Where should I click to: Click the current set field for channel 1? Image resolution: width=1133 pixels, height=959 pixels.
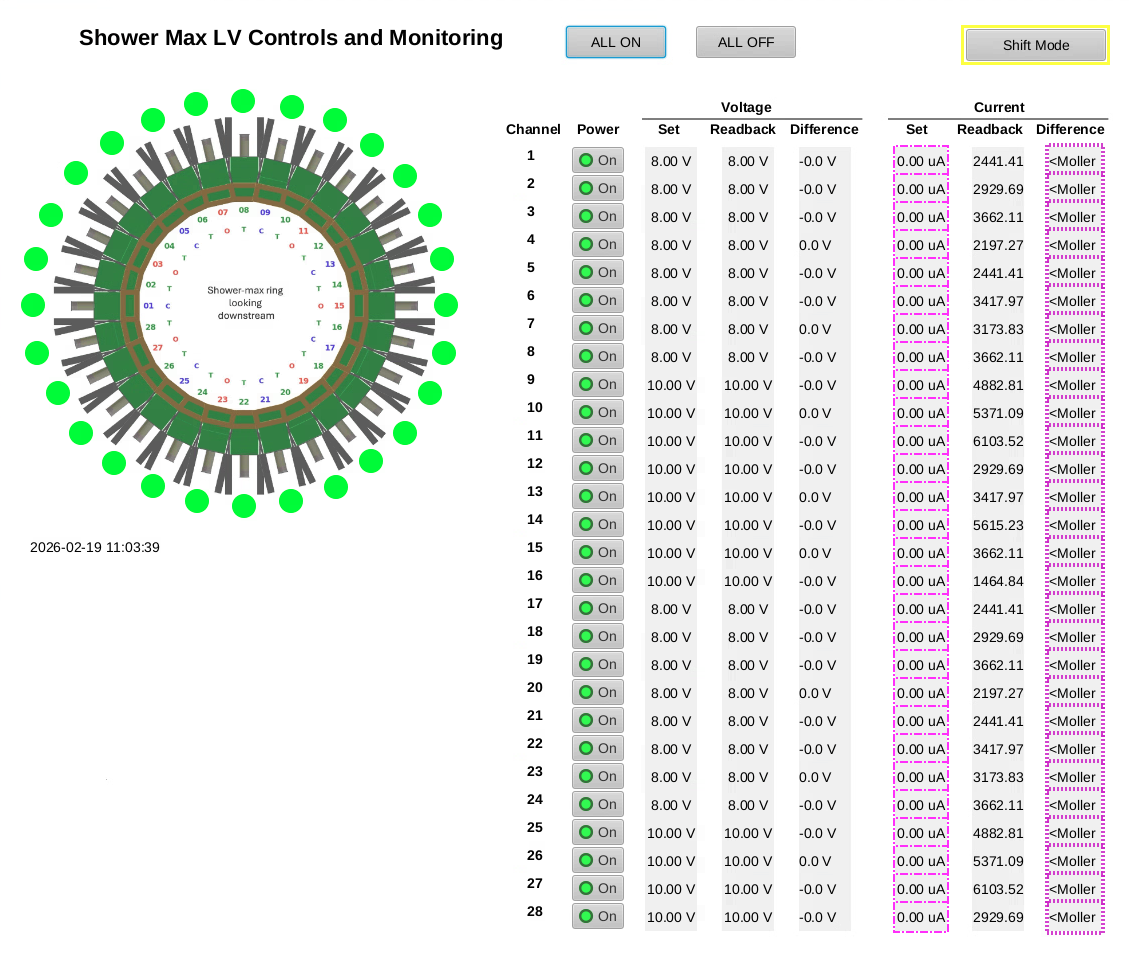coord(920,161)
